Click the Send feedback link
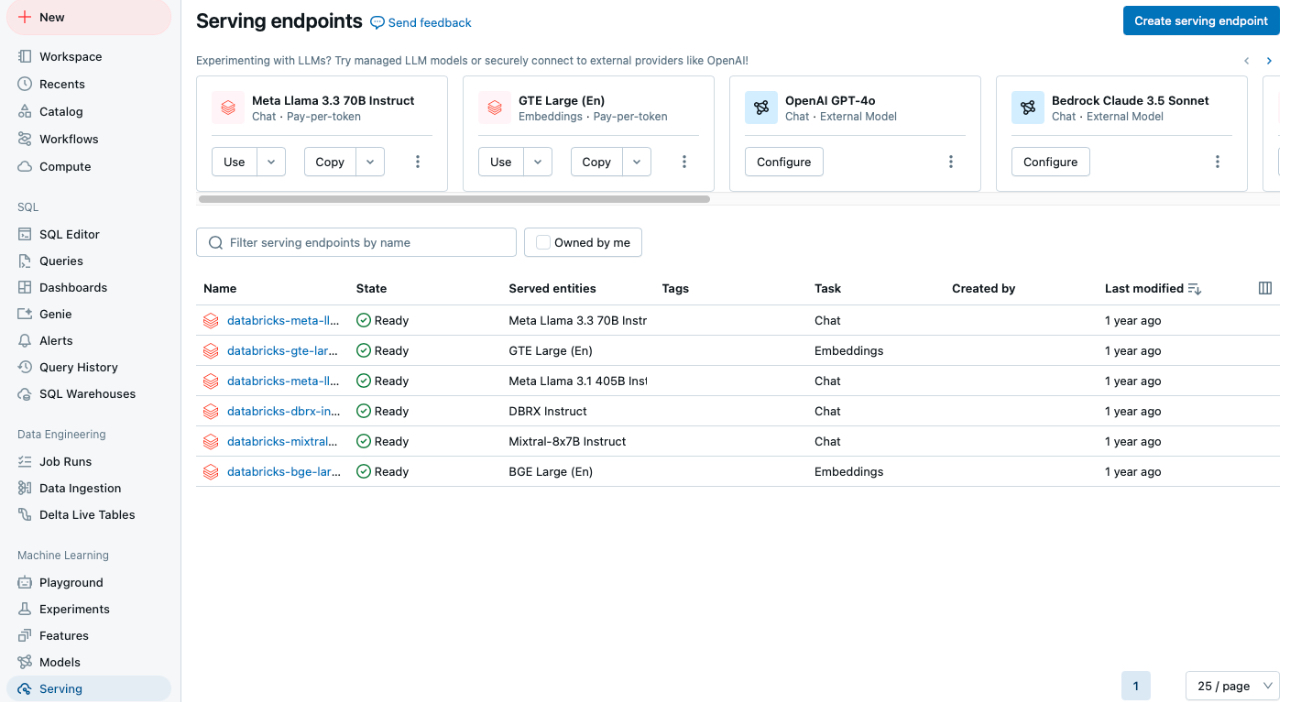 421,22
